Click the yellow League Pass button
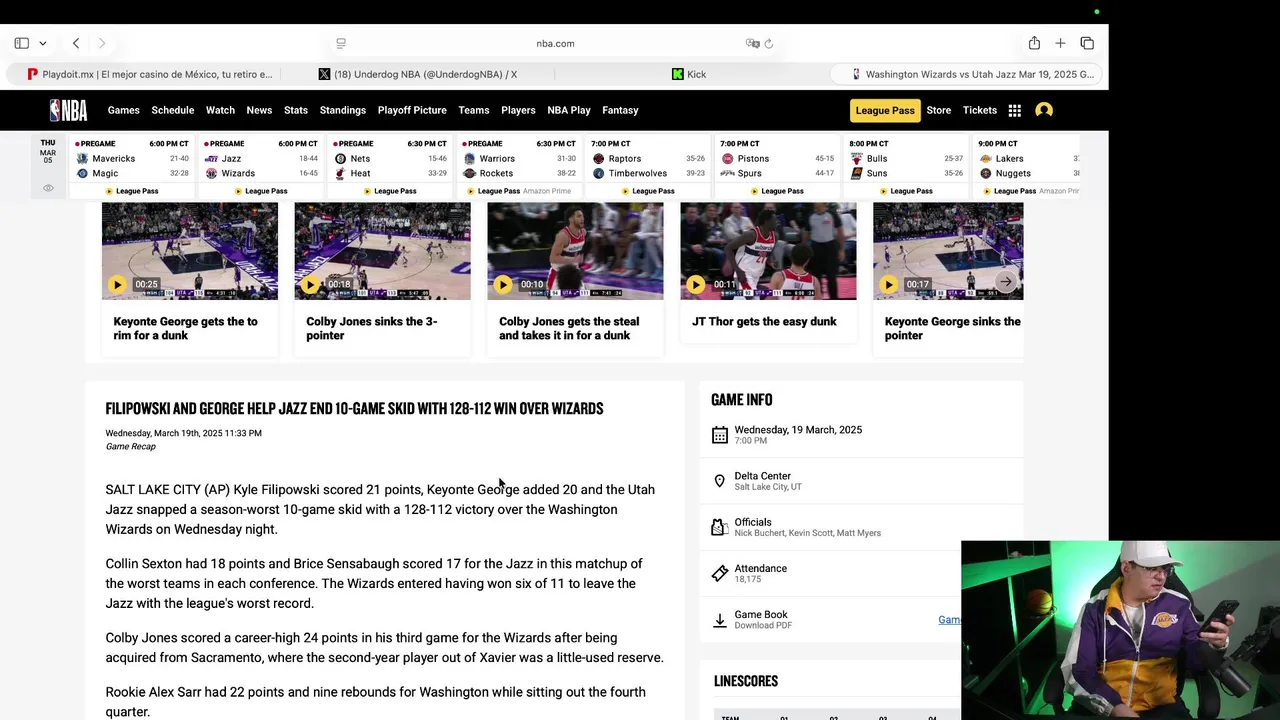Viewport: 1280px width, 720px height. coord(885,110)
